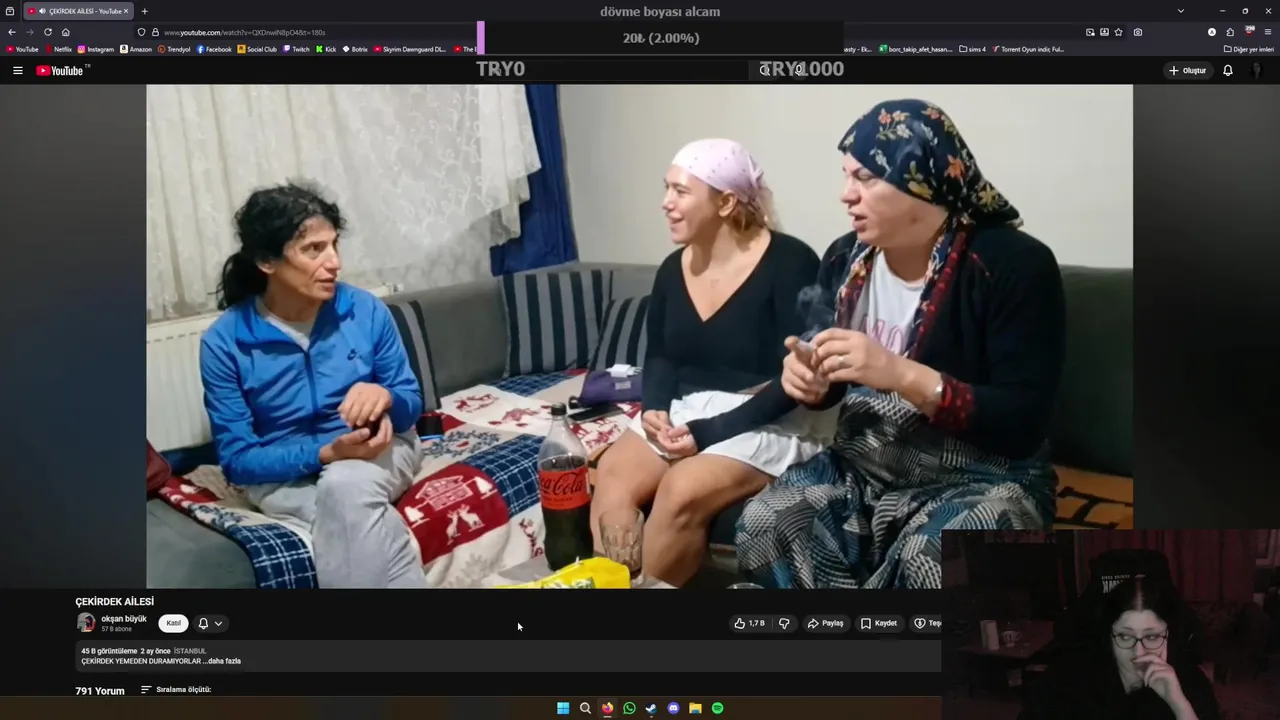Viewport: 1280px width, 720px height.
Task: Open the YouTube bookmark
Action: (22, 49)
